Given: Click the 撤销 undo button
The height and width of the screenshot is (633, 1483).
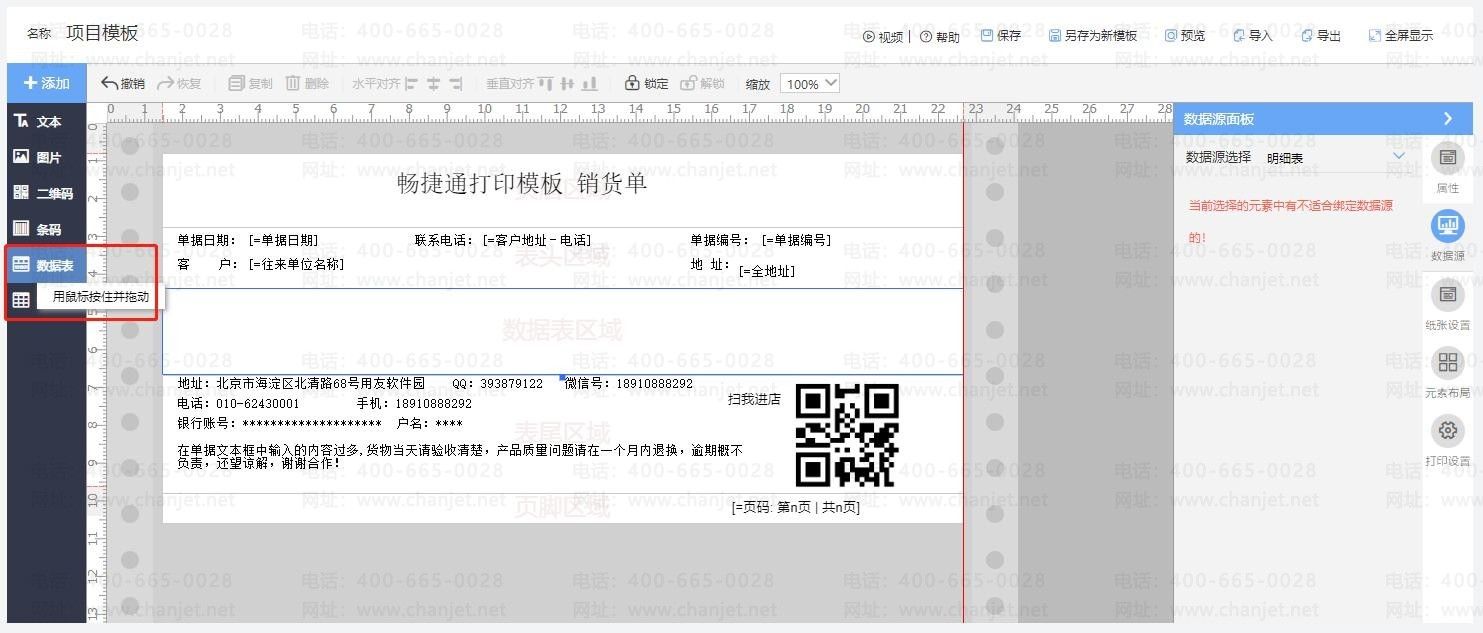Looking at the screenshot, I should tap(123, 84).
